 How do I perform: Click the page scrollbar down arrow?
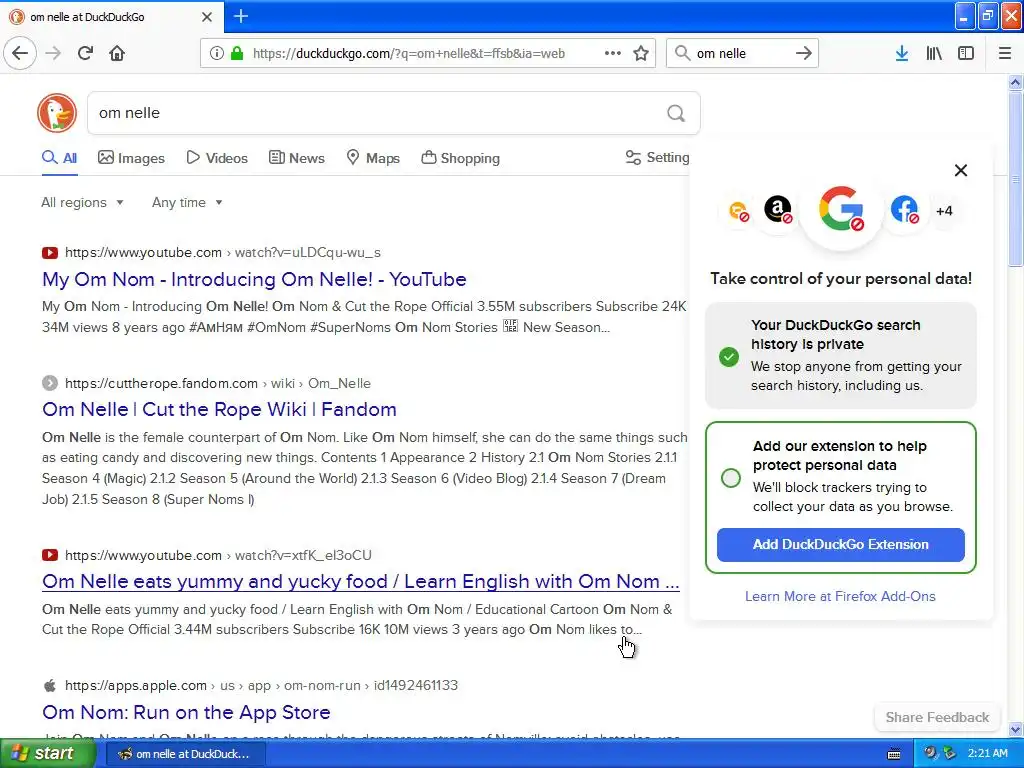pyautogui.click(x=1016, y=729)
